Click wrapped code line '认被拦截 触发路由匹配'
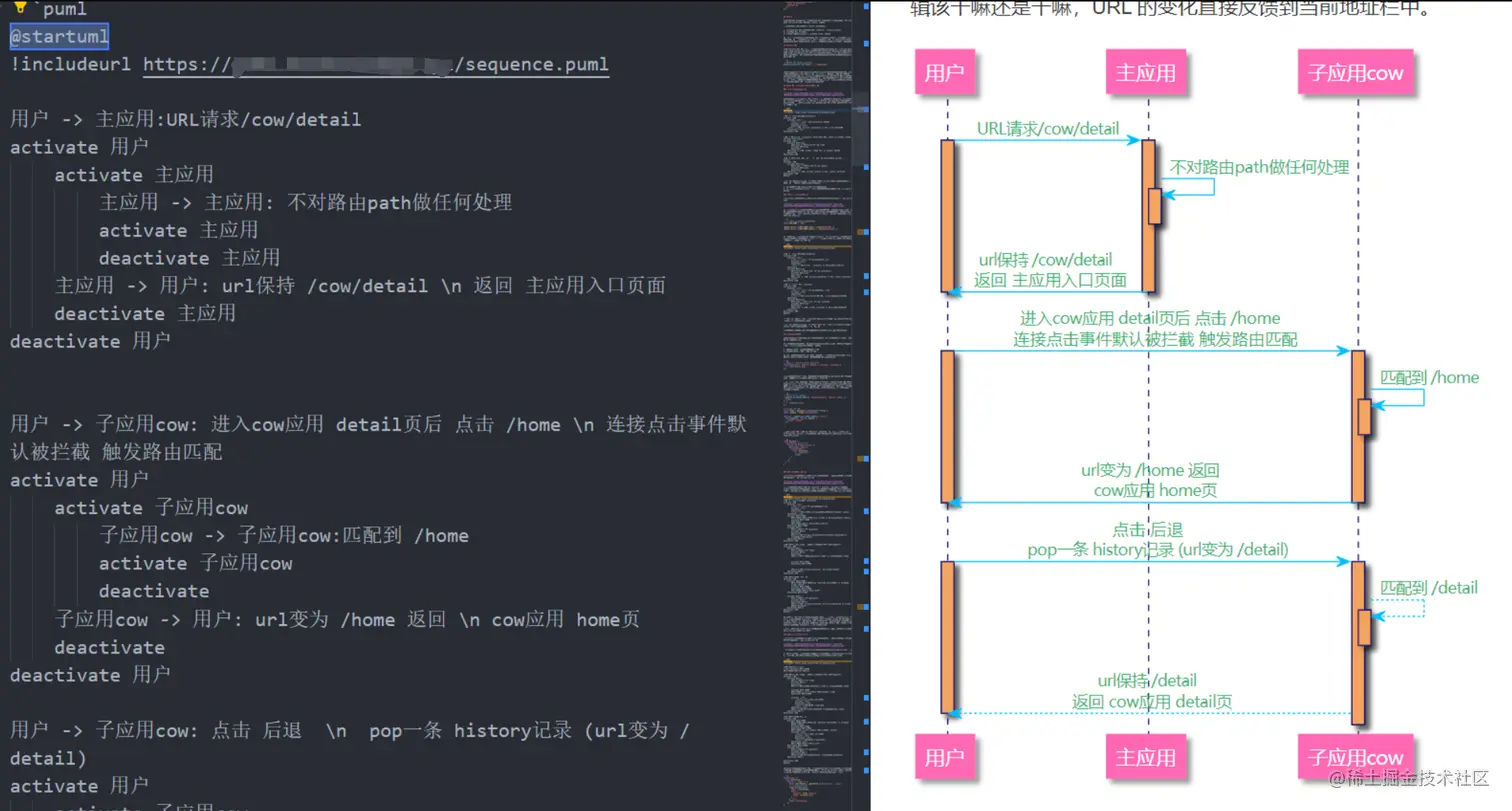The width and height of the screenshot is (1512, 811). [x=116, y=453]
